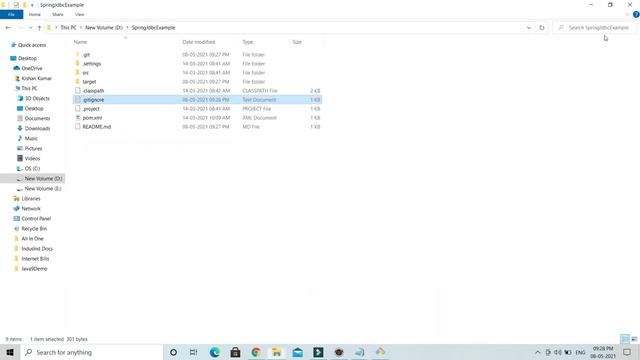This screenshot has width=640, height=360.
Task: Expand the ribbon with the chevron
Action: coord(627,14)
